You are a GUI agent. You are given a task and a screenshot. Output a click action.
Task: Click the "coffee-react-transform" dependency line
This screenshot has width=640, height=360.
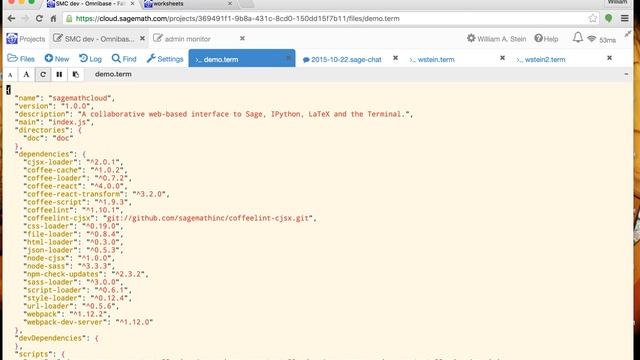point(96,194)
